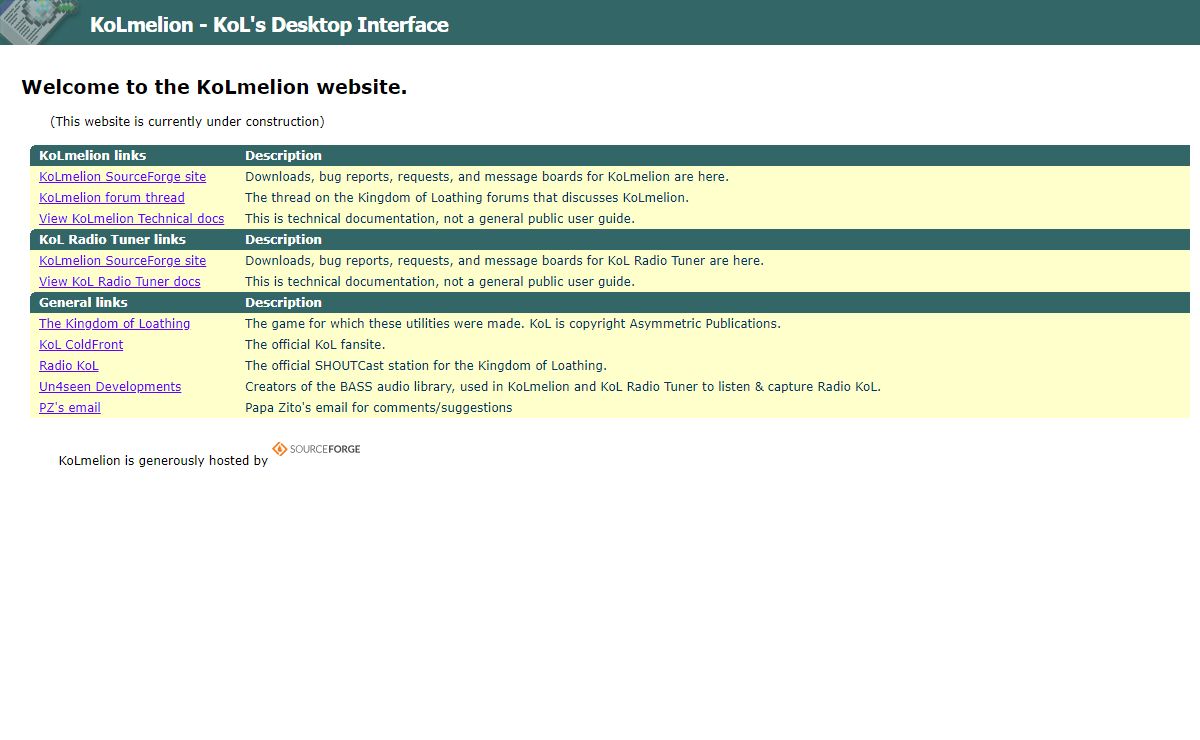1200x740 pixels.
Task: Click the Description header beside 'General links'
Action: click(283, 303)
